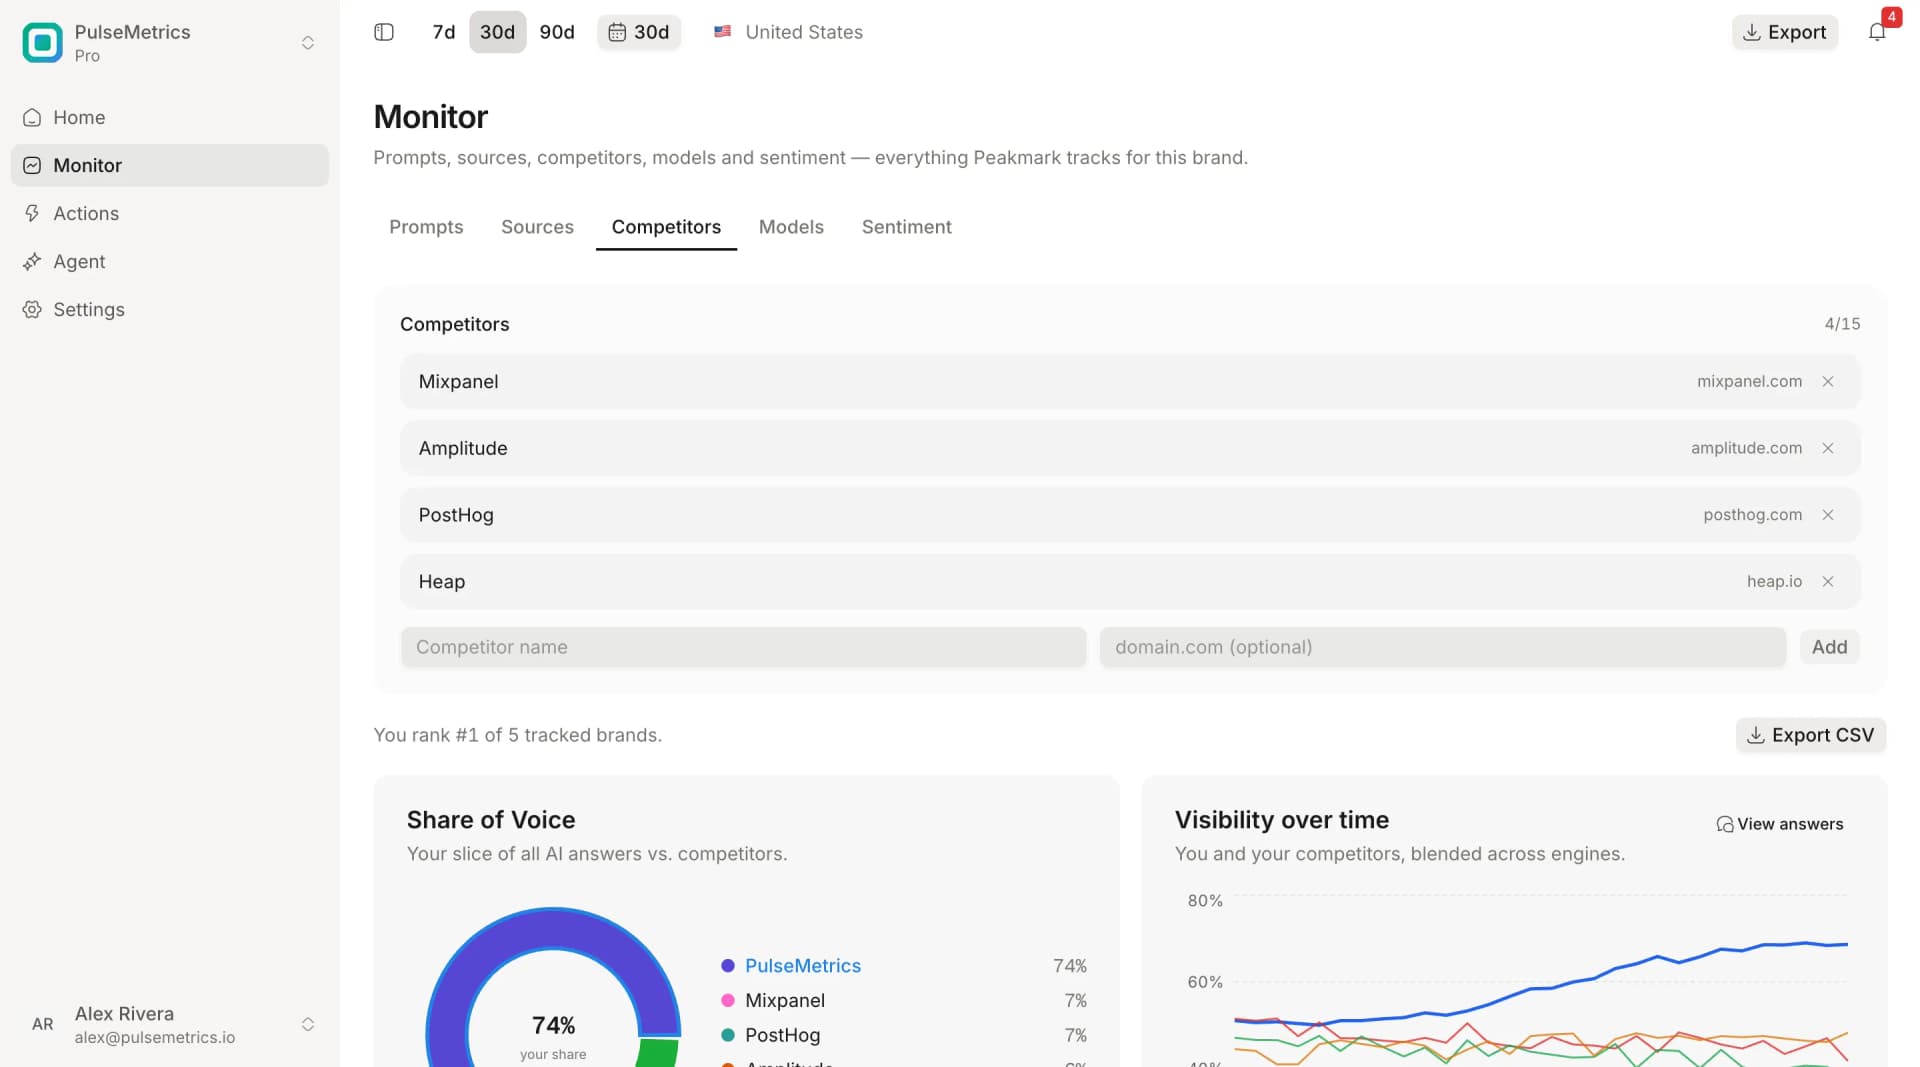
Task: Click the Add competitor button
Action: pyautogui.click(x=1829, y=647)
